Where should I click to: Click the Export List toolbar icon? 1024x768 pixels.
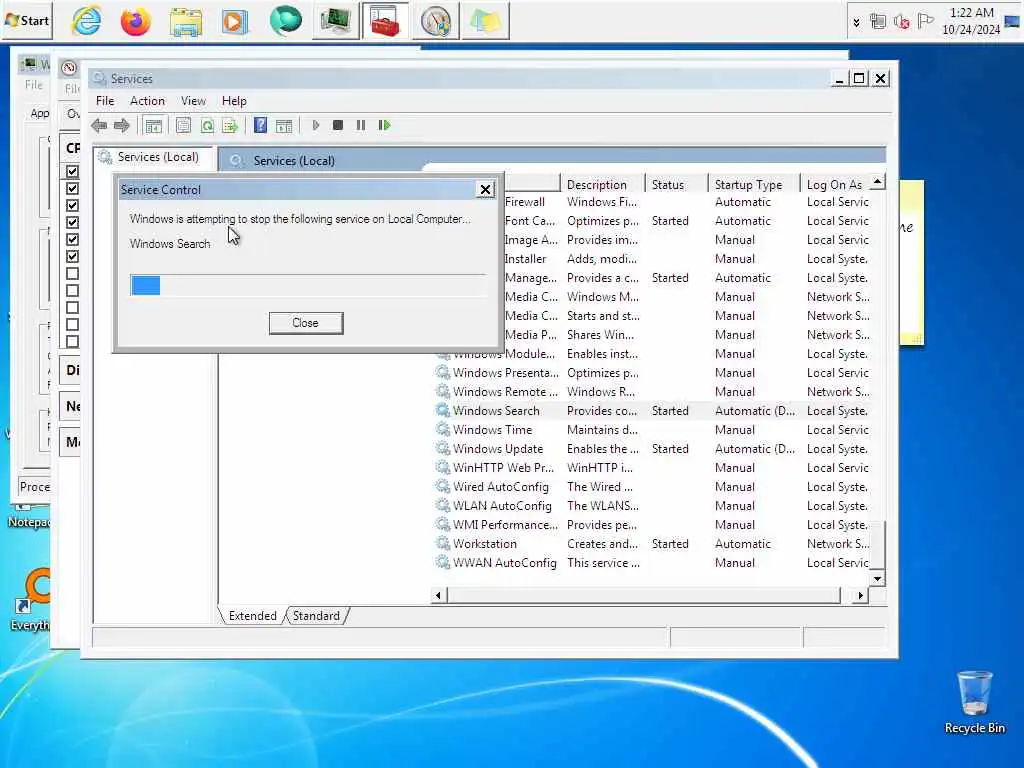tap(230, 125)
